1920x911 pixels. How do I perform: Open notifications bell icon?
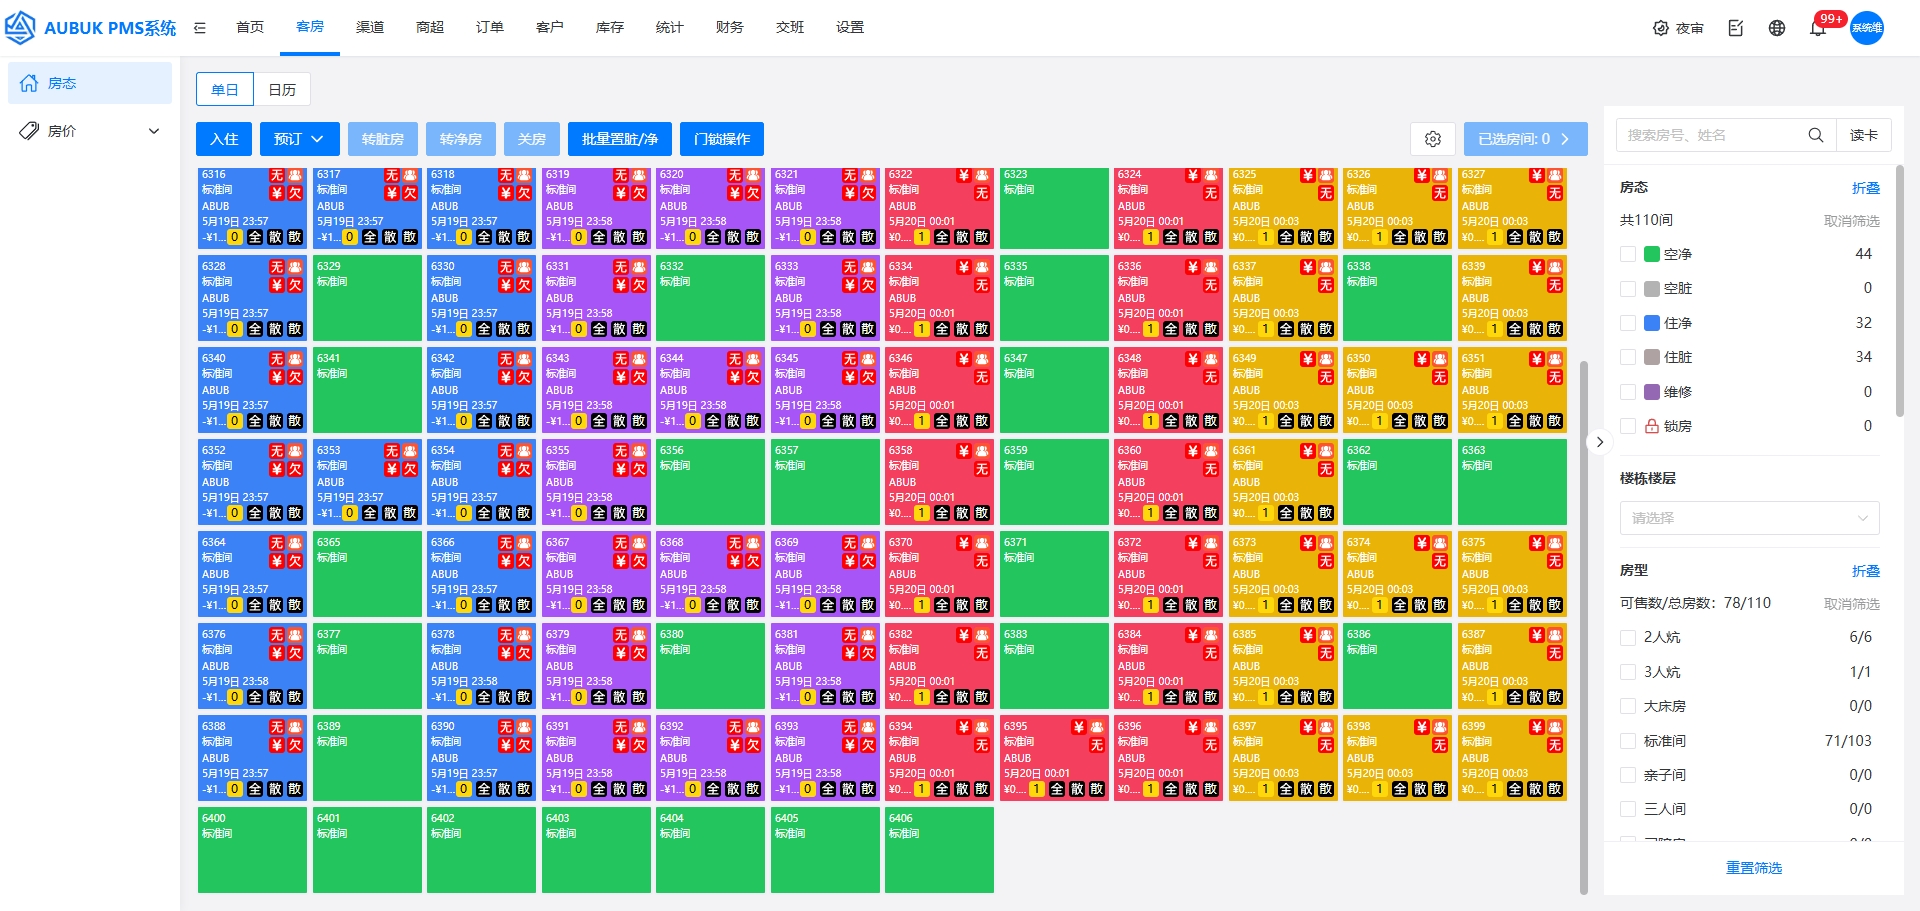(x=1818, y=28)
